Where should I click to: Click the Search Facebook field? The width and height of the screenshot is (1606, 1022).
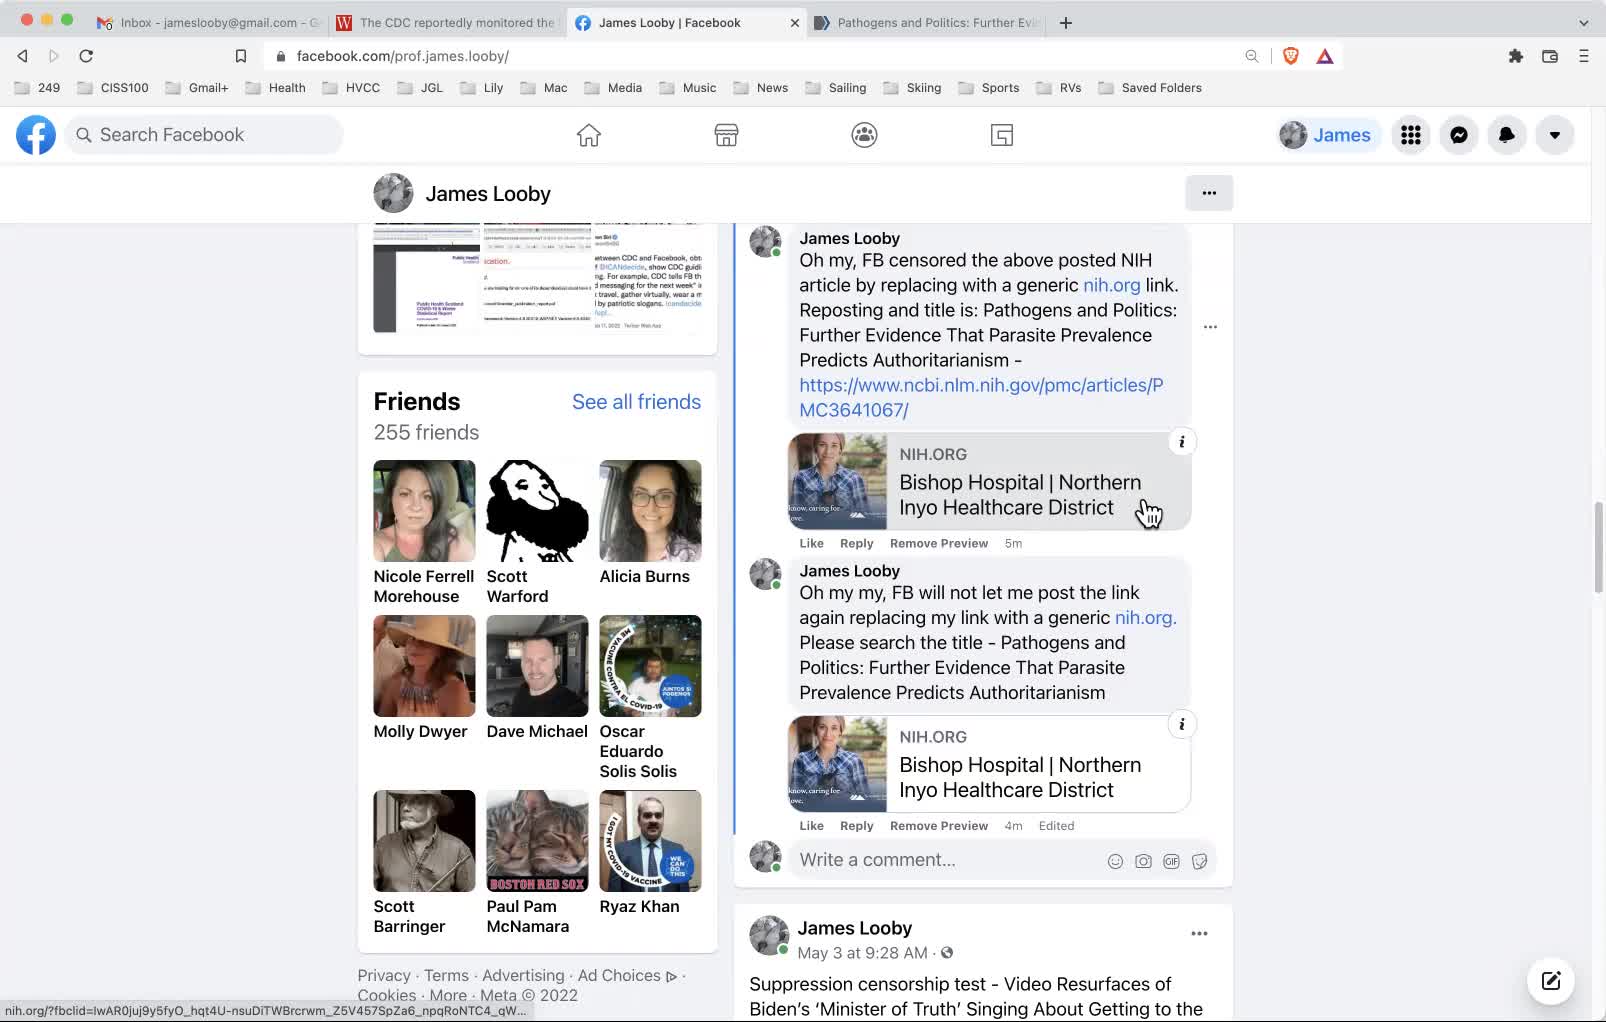204,135
